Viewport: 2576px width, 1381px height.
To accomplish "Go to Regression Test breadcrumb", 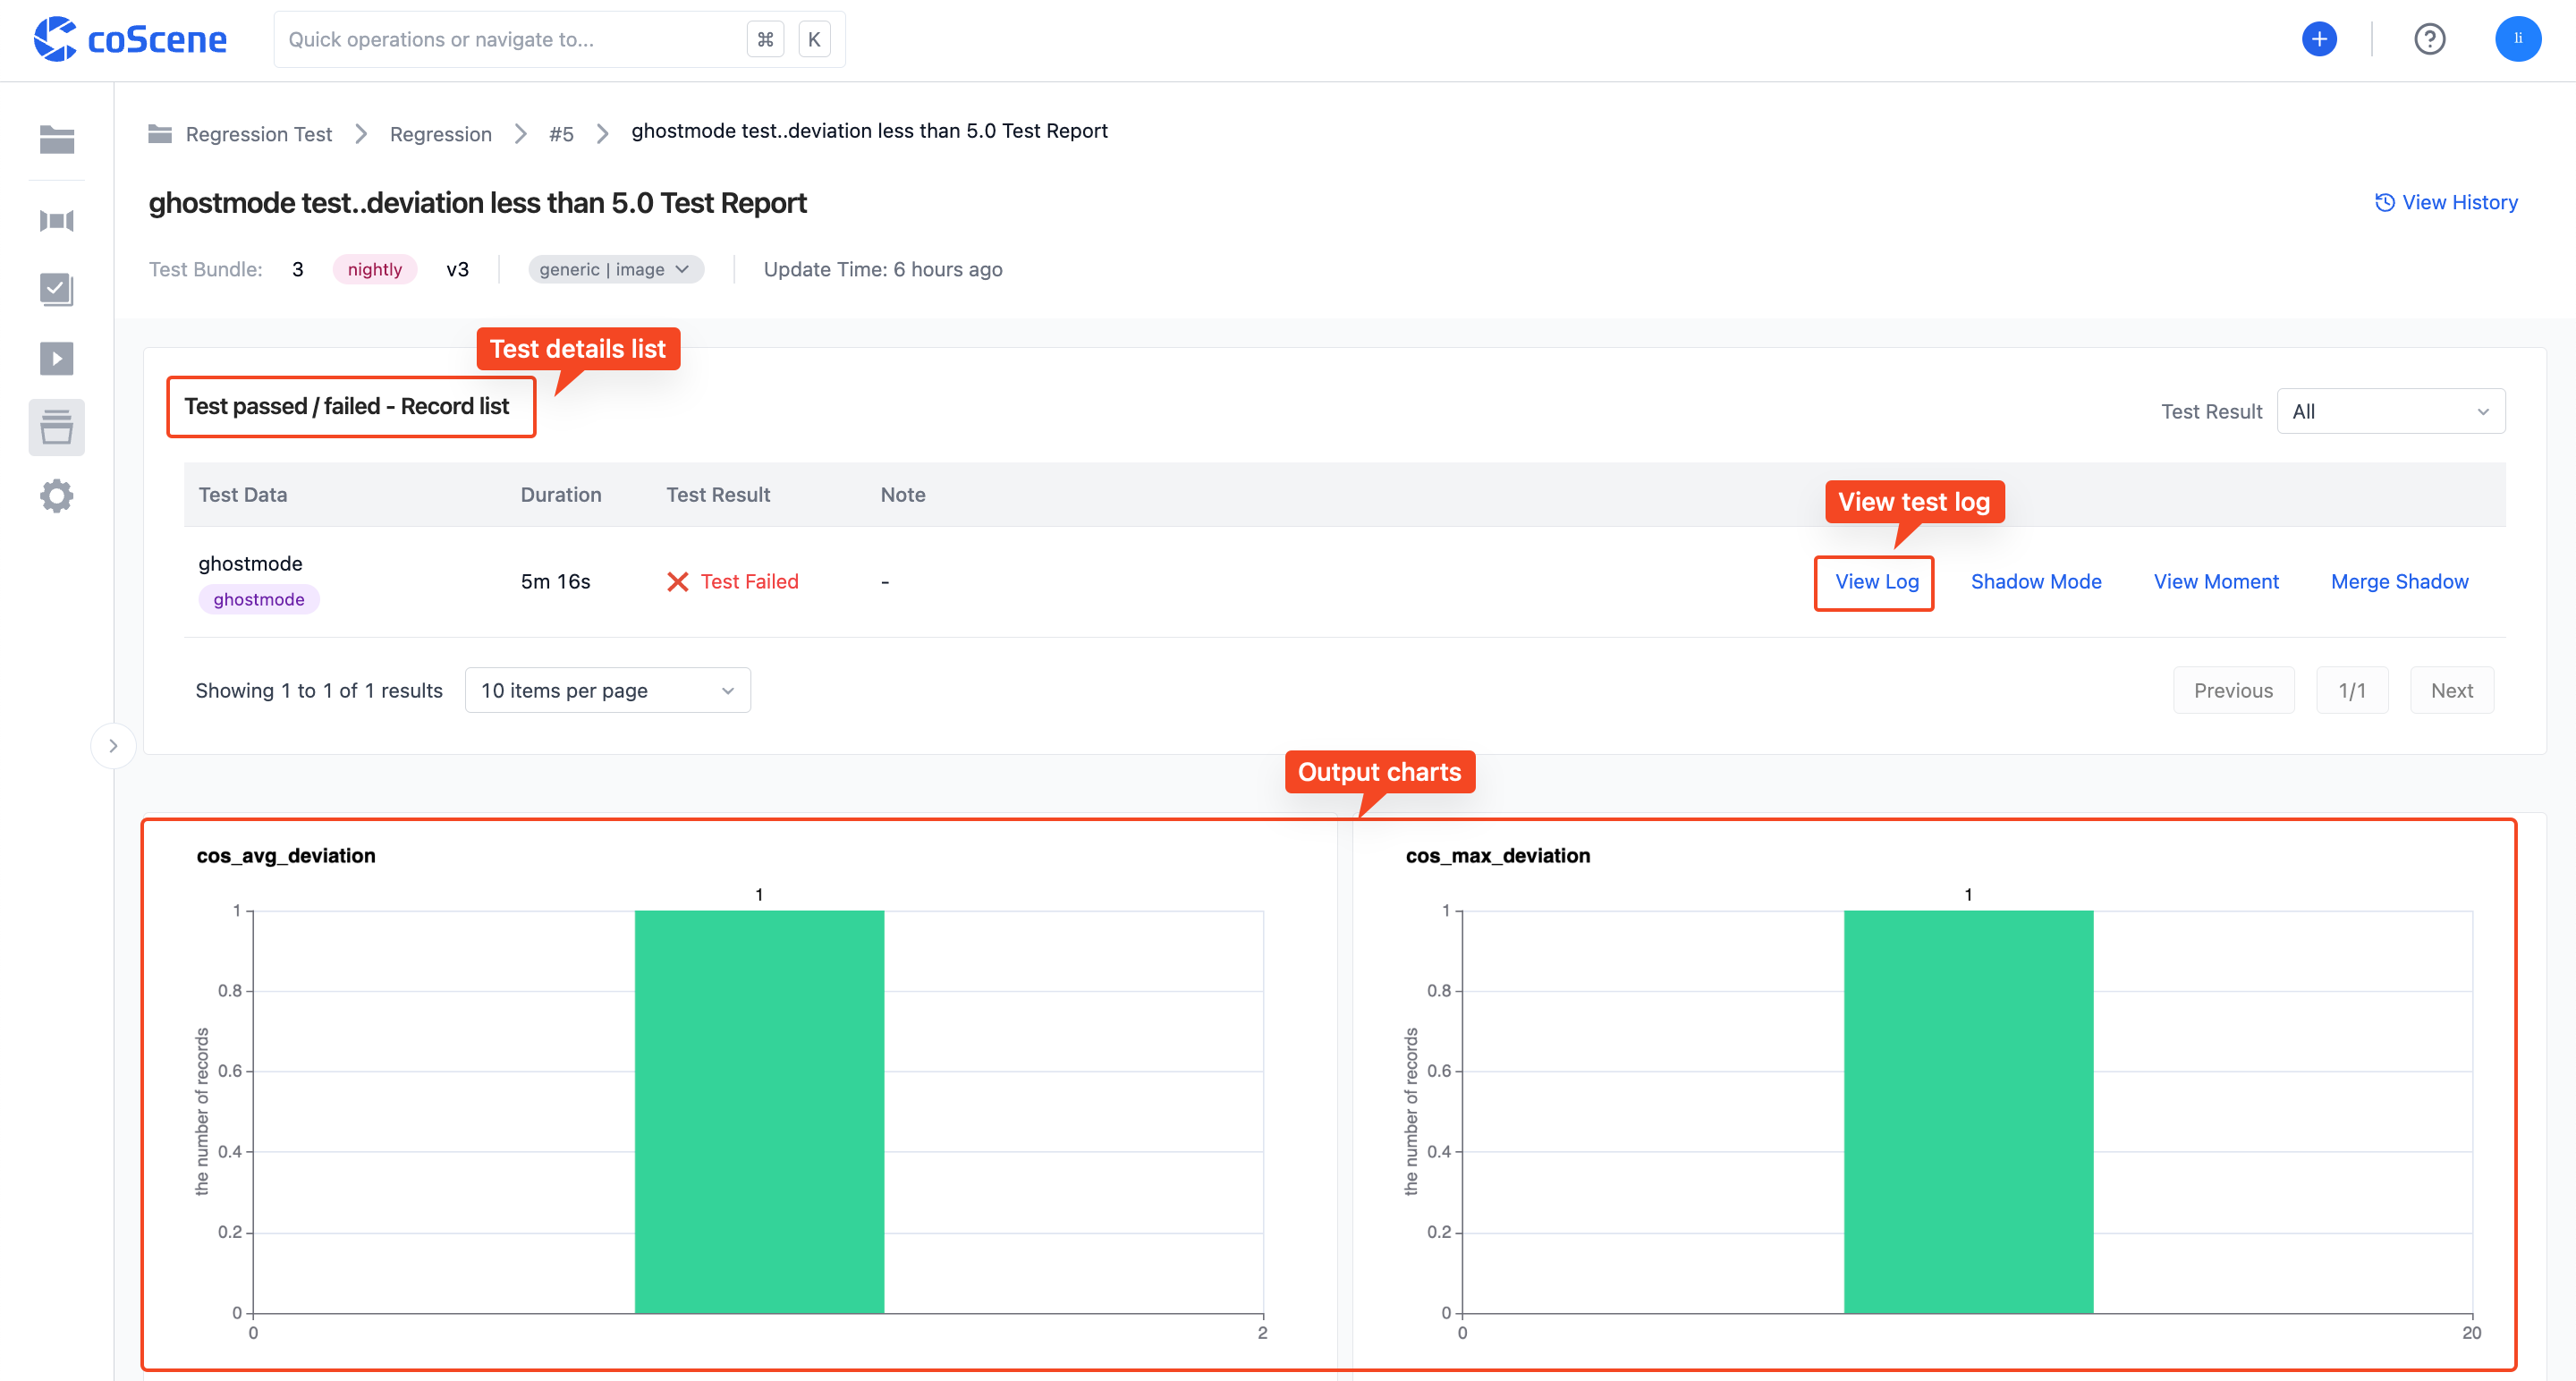I will 258,134.
